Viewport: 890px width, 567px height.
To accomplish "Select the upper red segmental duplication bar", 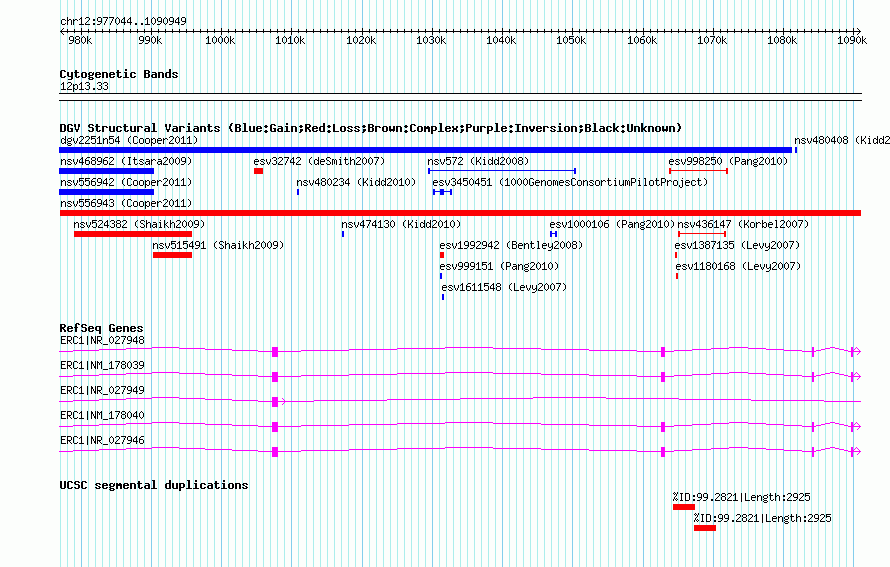I will click(x=684, y=507).
